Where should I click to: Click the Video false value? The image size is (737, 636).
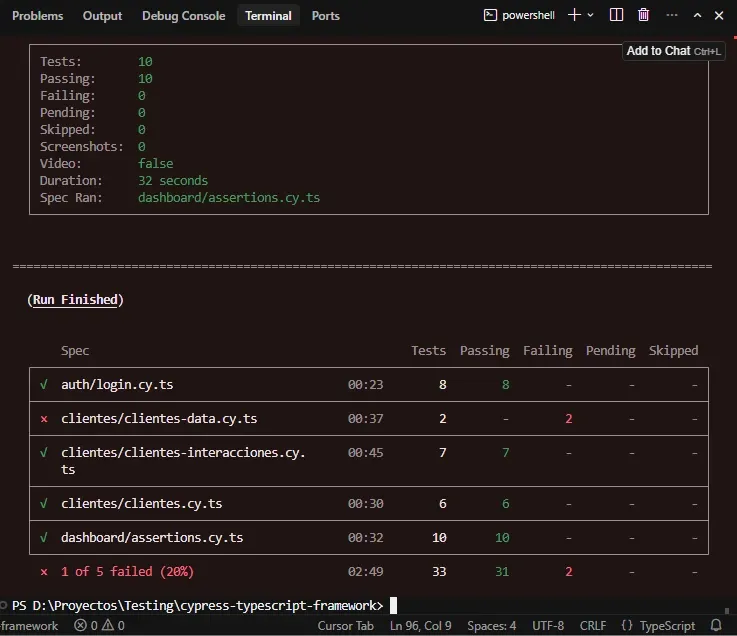pyautogui.click(x=156, y=164)
